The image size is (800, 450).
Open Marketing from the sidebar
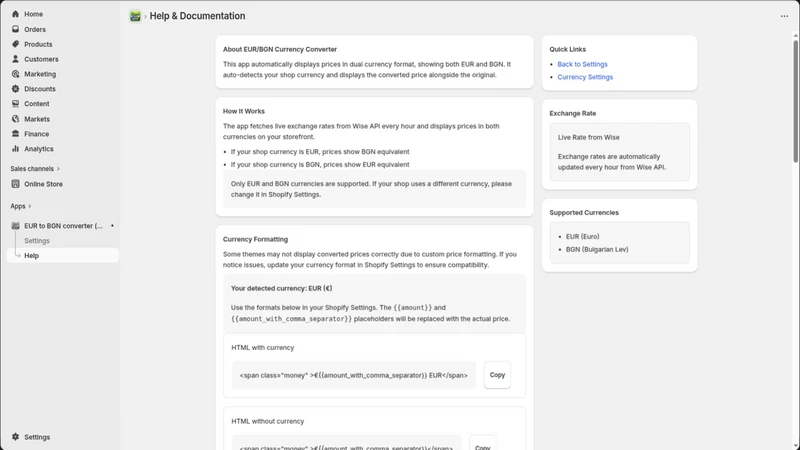coord(40,74)
